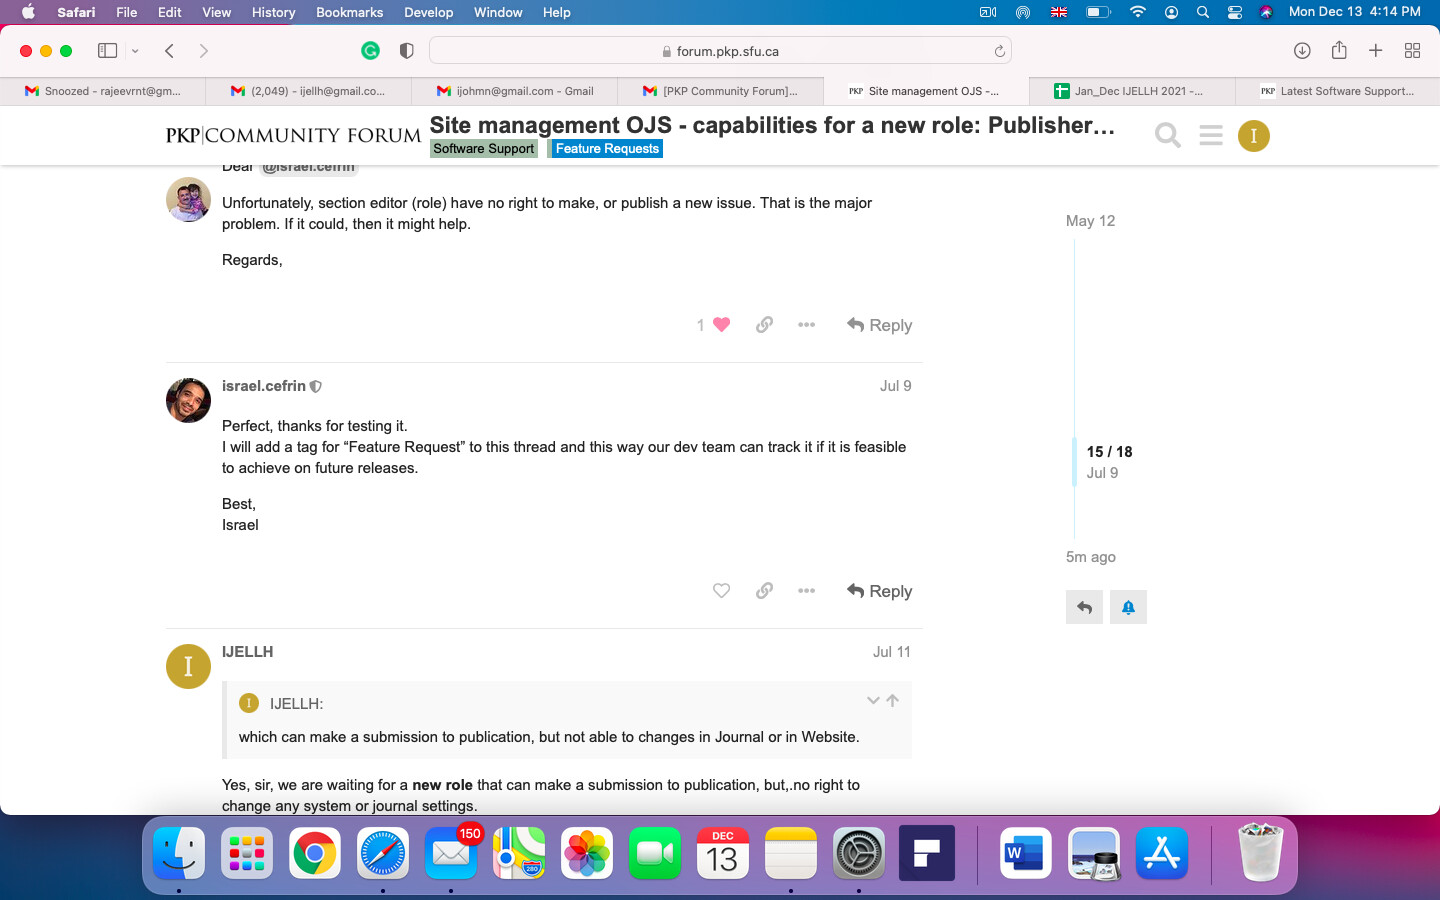Image resolution: width=1440 pixels, height=900 pixels.
Task: Toggle topic notification bell
Action: [1128, 607]
